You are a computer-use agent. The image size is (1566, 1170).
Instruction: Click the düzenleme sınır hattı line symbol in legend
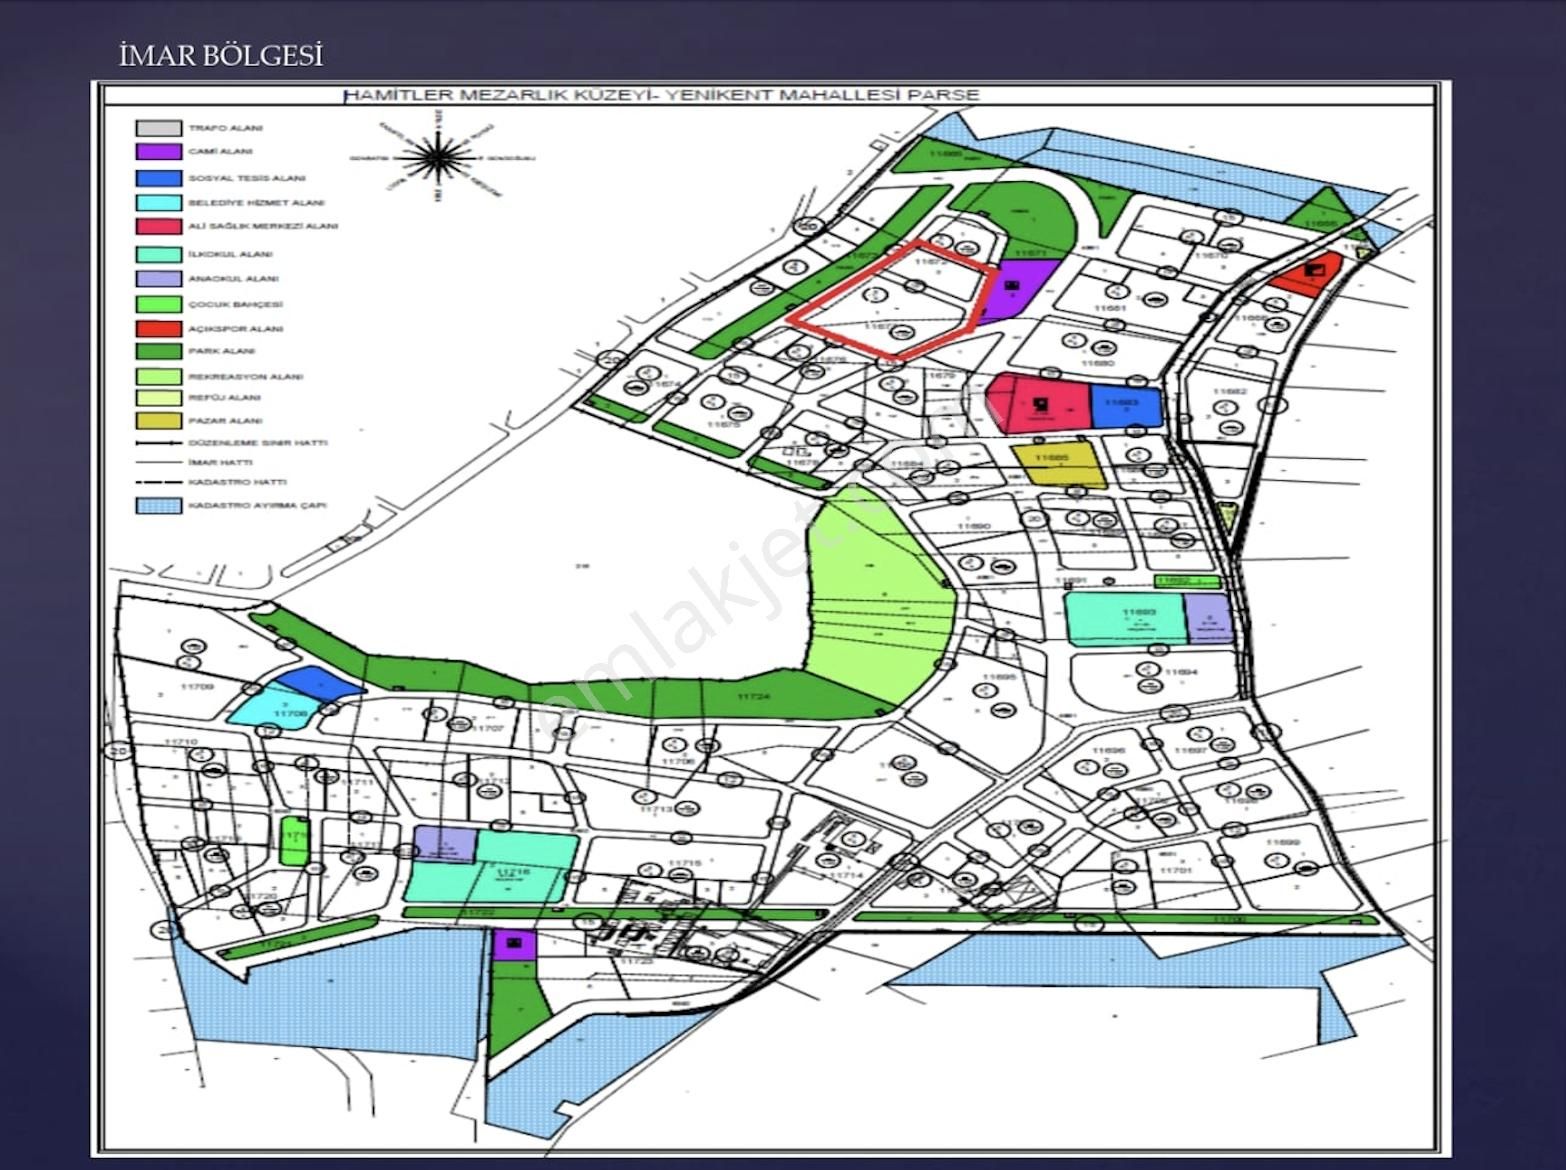coord(158,442)
